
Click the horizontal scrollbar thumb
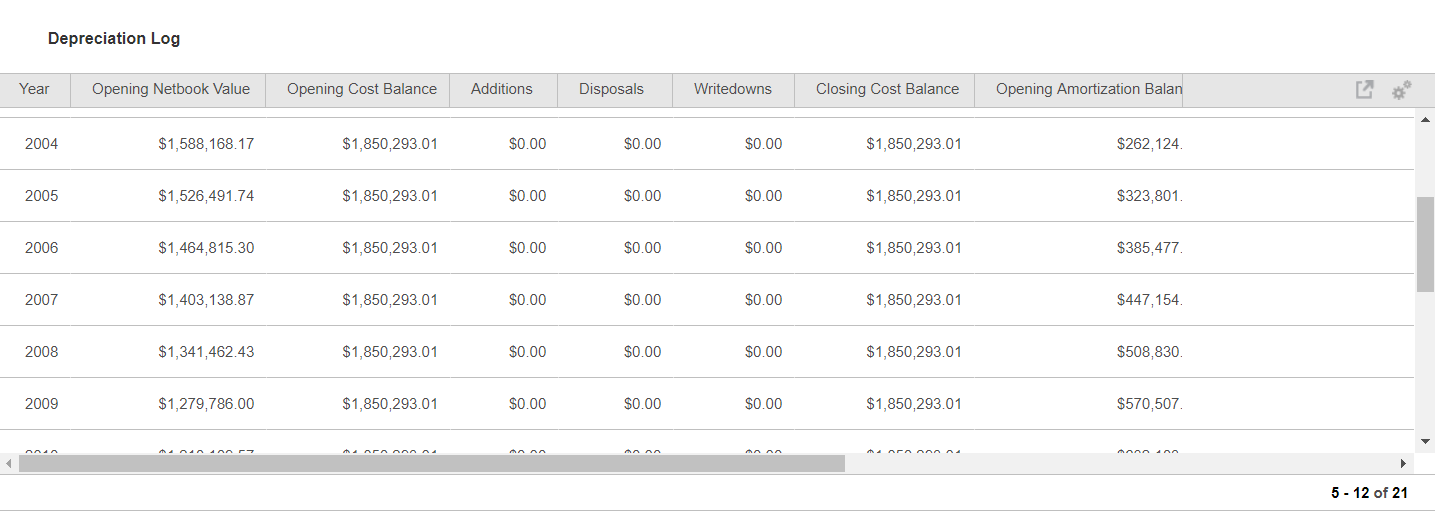pos(431,464)
